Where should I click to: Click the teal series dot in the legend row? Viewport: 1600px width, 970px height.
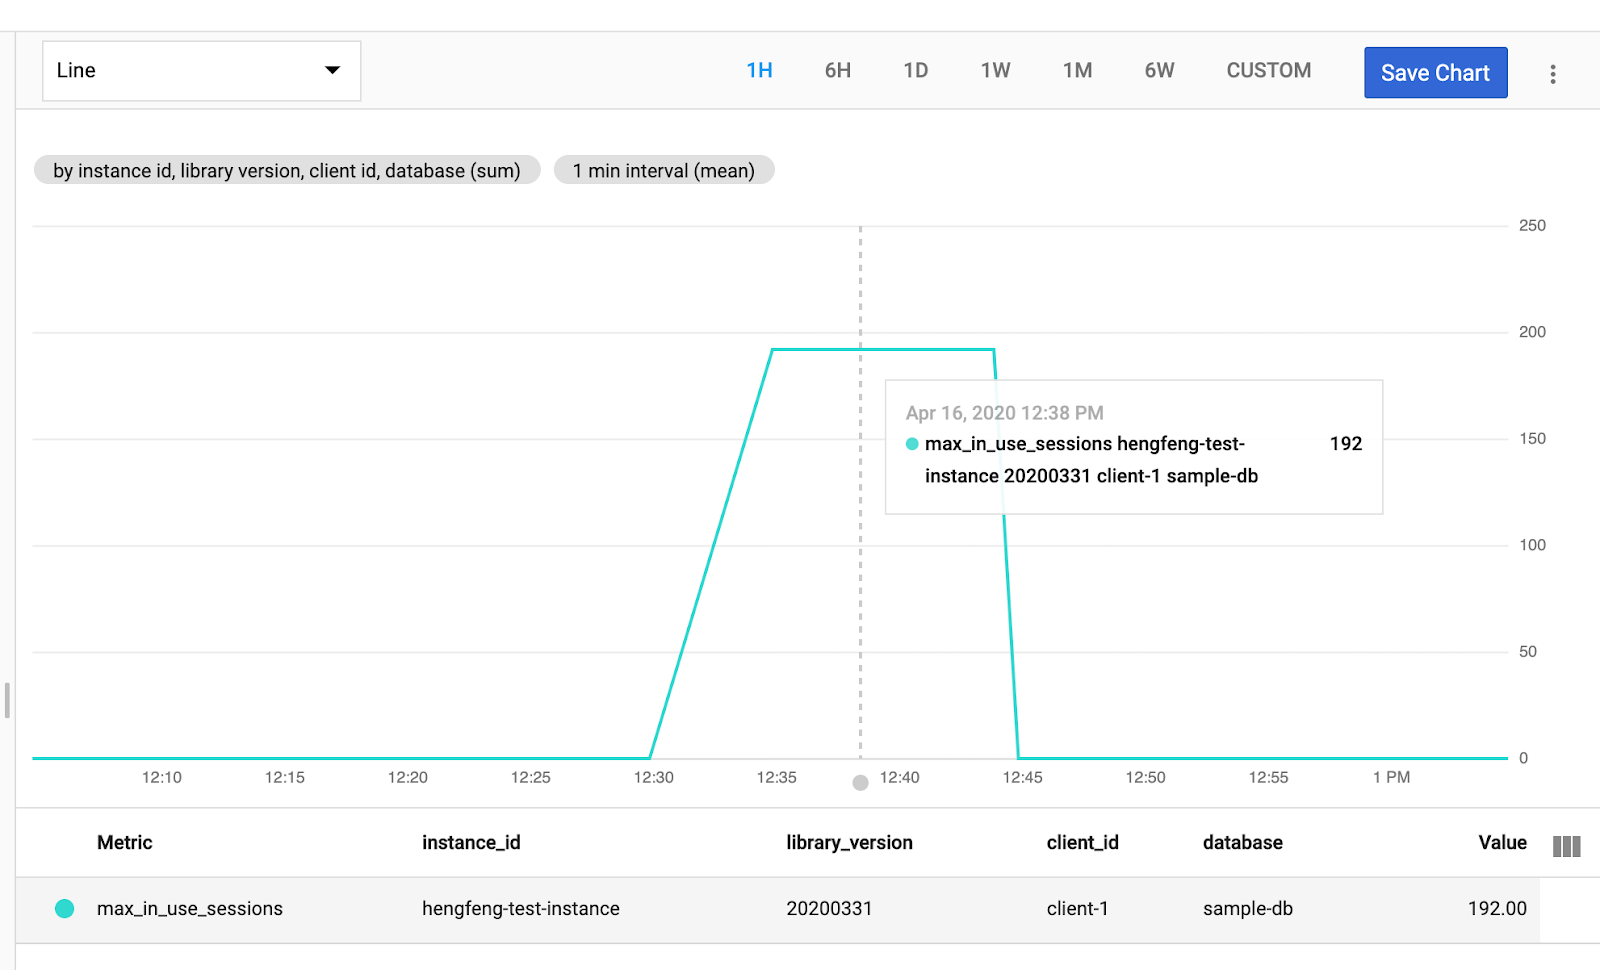64,909
